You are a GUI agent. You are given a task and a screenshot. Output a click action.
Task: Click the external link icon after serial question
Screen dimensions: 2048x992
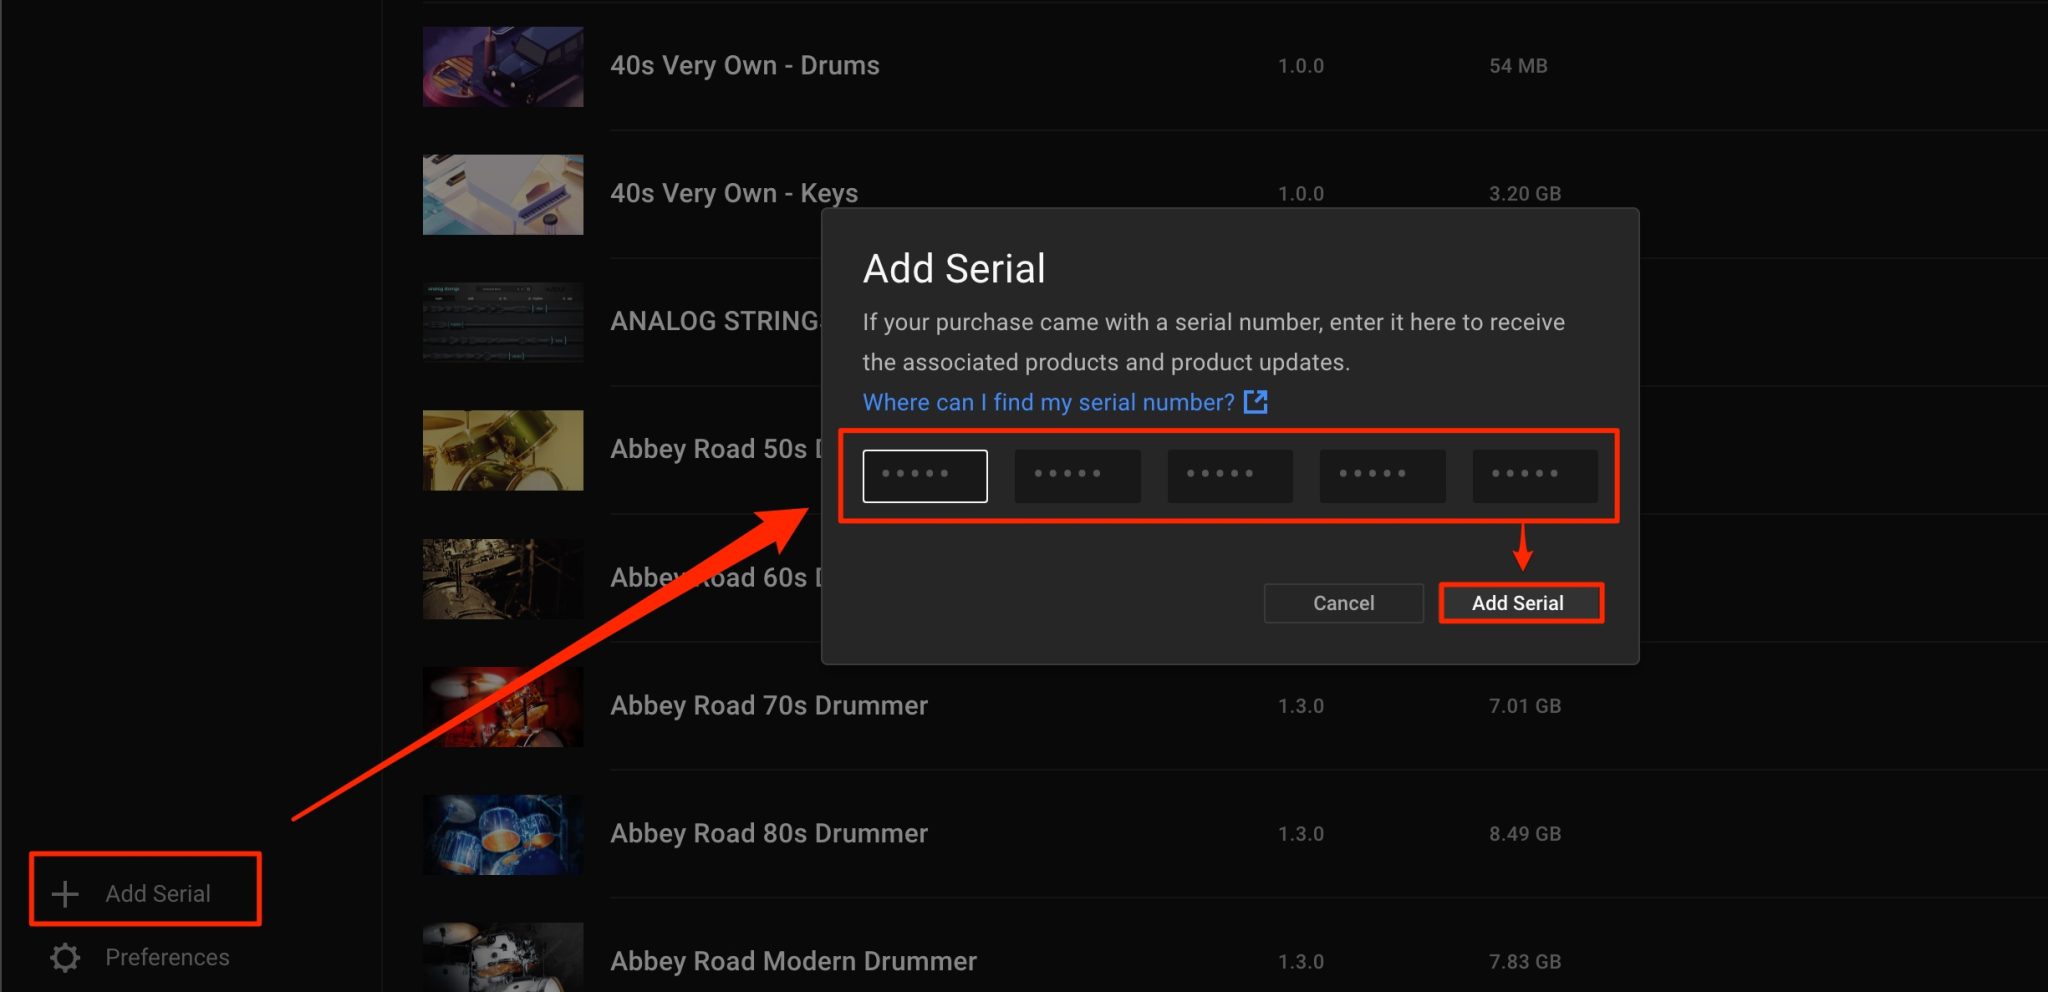[x=1255, y=402]
